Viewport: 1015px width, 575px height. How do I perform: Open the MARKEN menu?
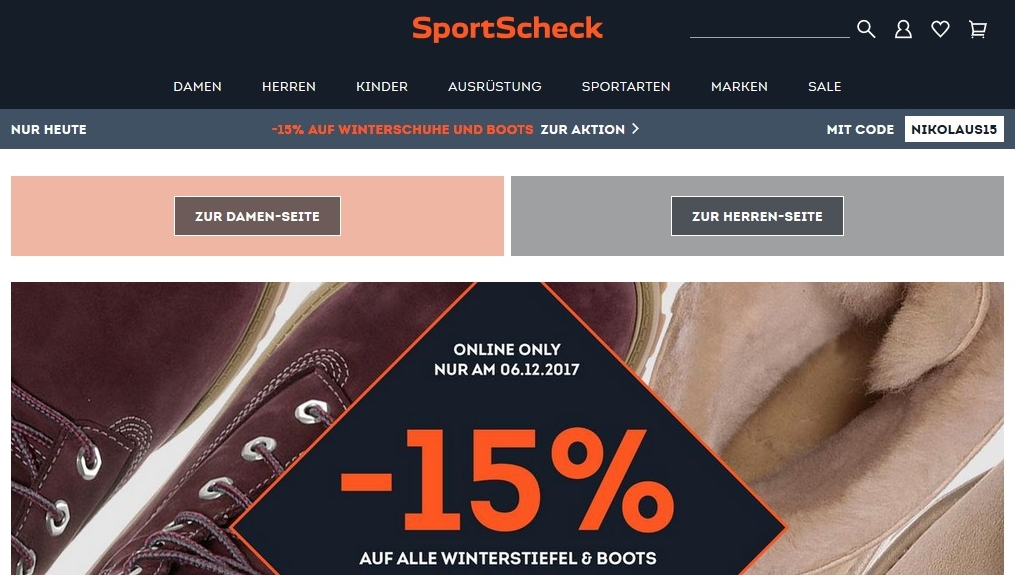point(739,86)
